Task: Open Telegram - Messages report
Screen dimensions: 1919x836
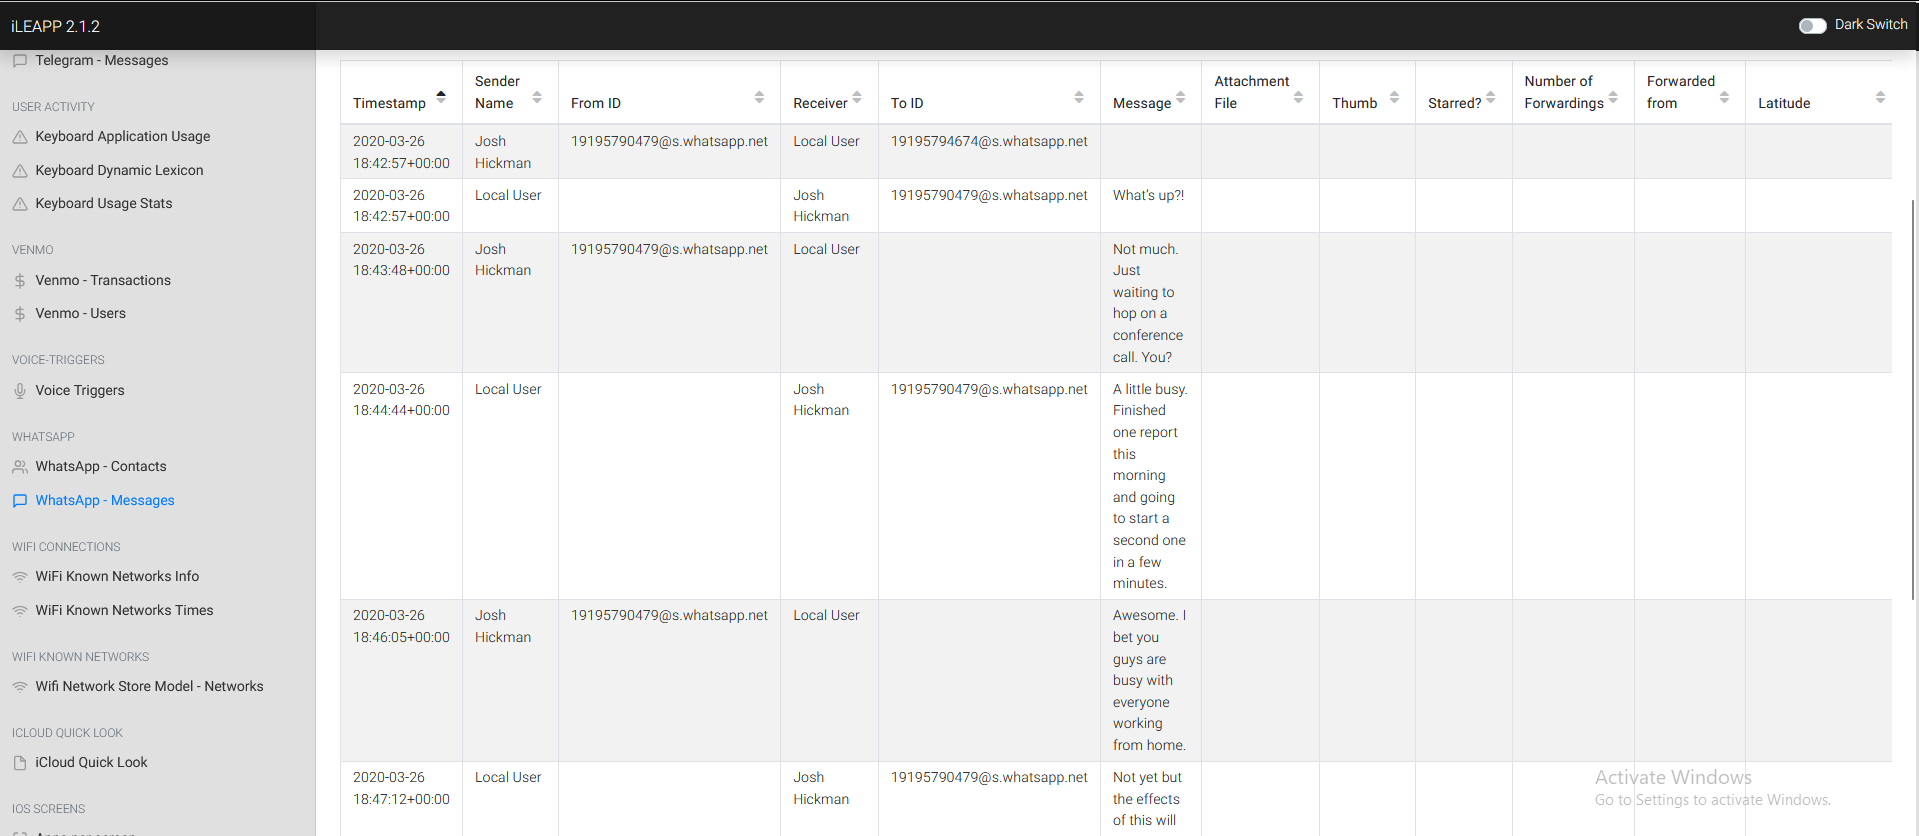Action: tap(102, 60)
